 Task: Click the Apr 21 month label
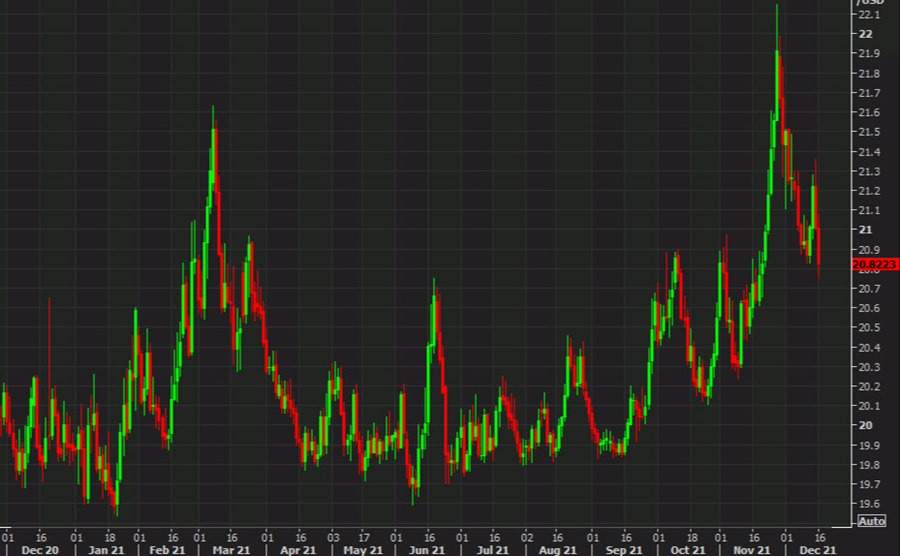pyautogui.click(x=298, y=550)
